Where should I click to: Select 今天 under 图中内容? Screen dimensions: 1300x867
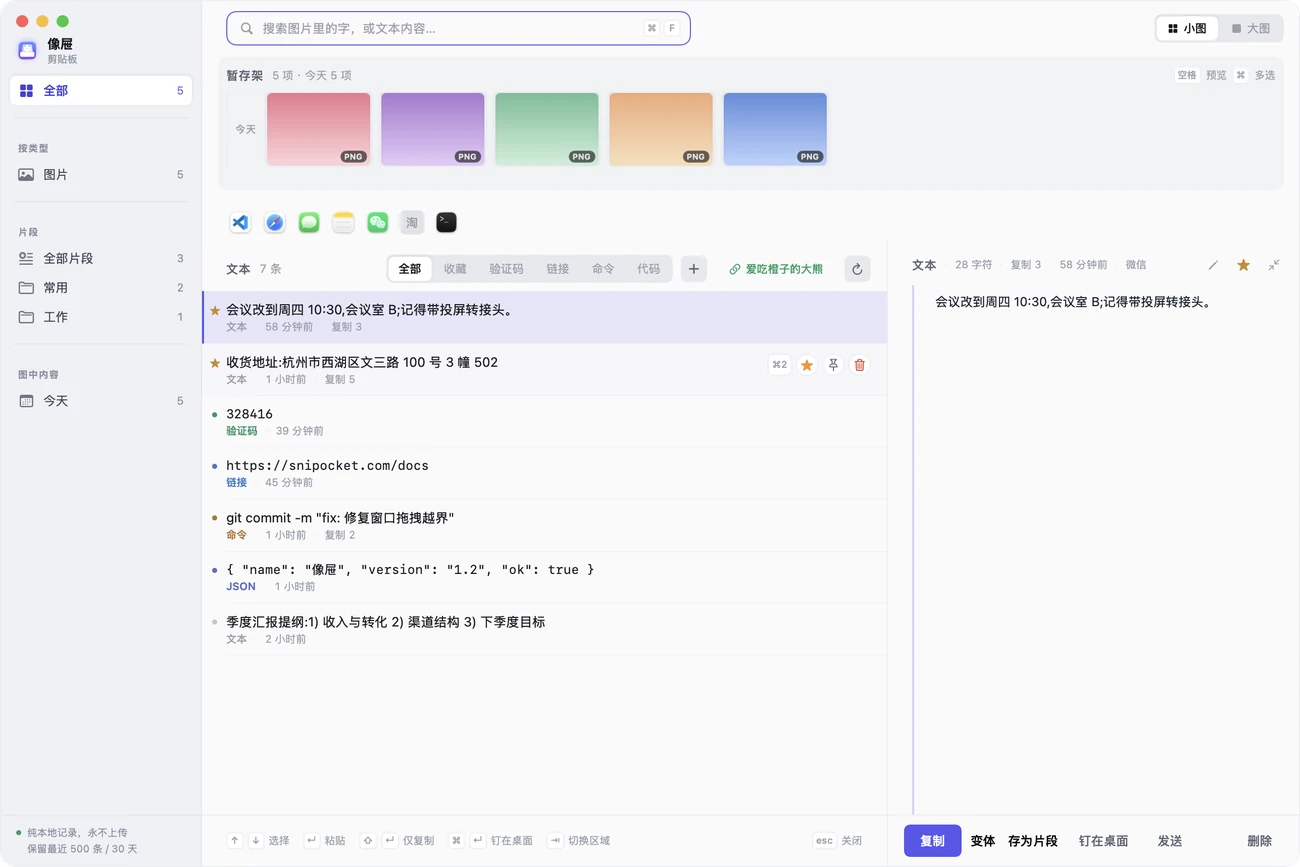click(x=101, y=401)
